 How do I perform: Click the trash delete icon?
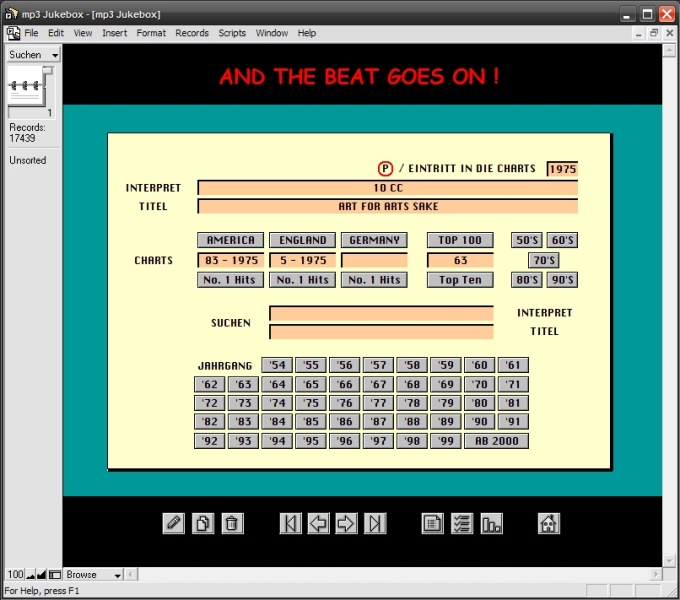click(x=232, y=523)
